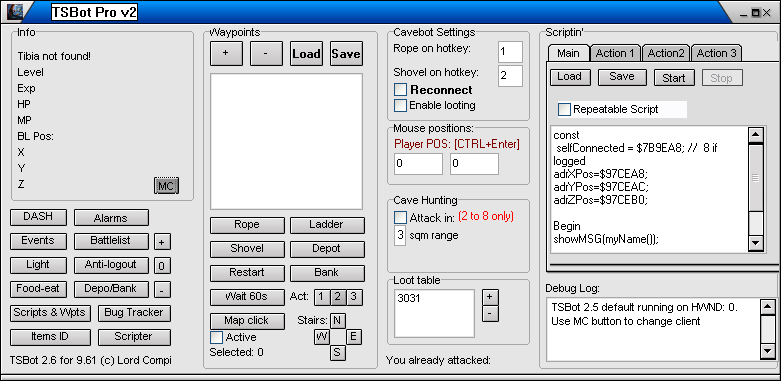Viewport: 781px width, 381px height.
Task: Select loot table entry 3031
Action: pyautogui.click(x=409, y=299)
